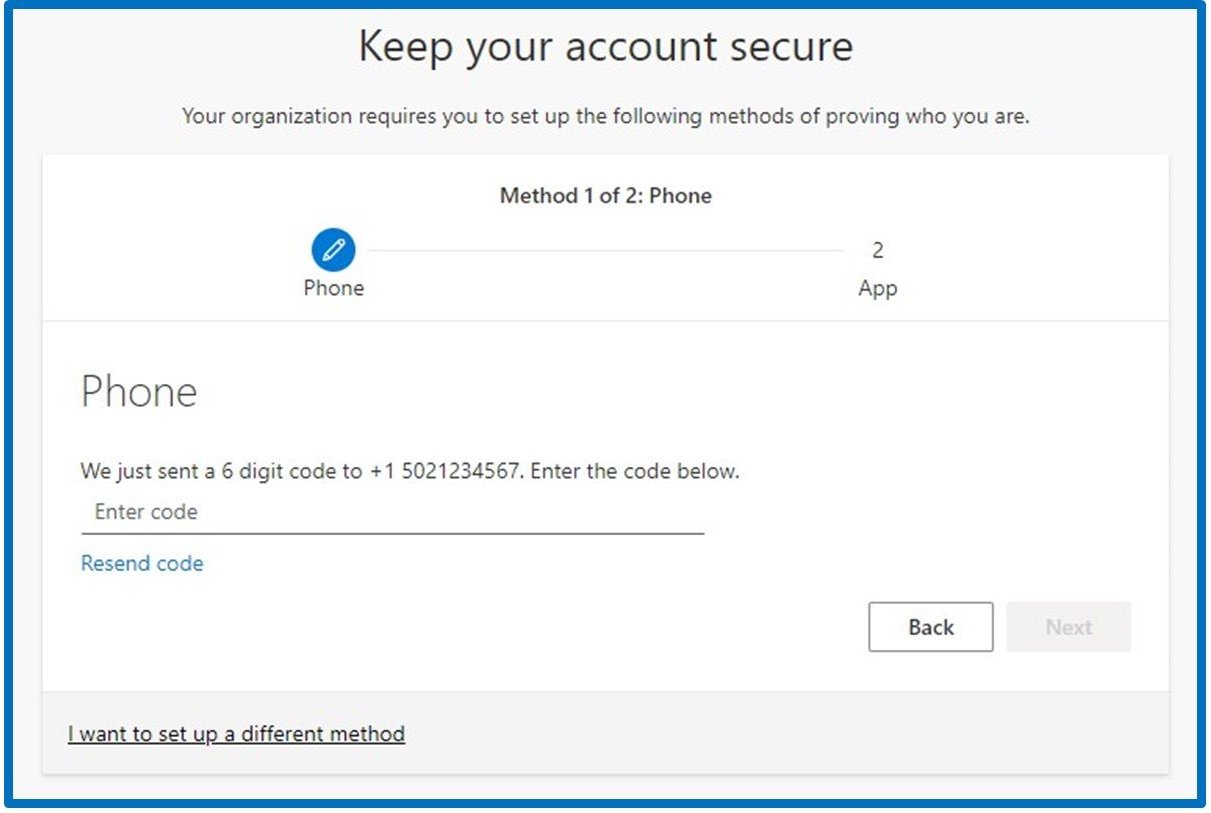Click the "Method 1 of 2: Phone" title
Screen dimensions: 1211x813
coord(605,195)
